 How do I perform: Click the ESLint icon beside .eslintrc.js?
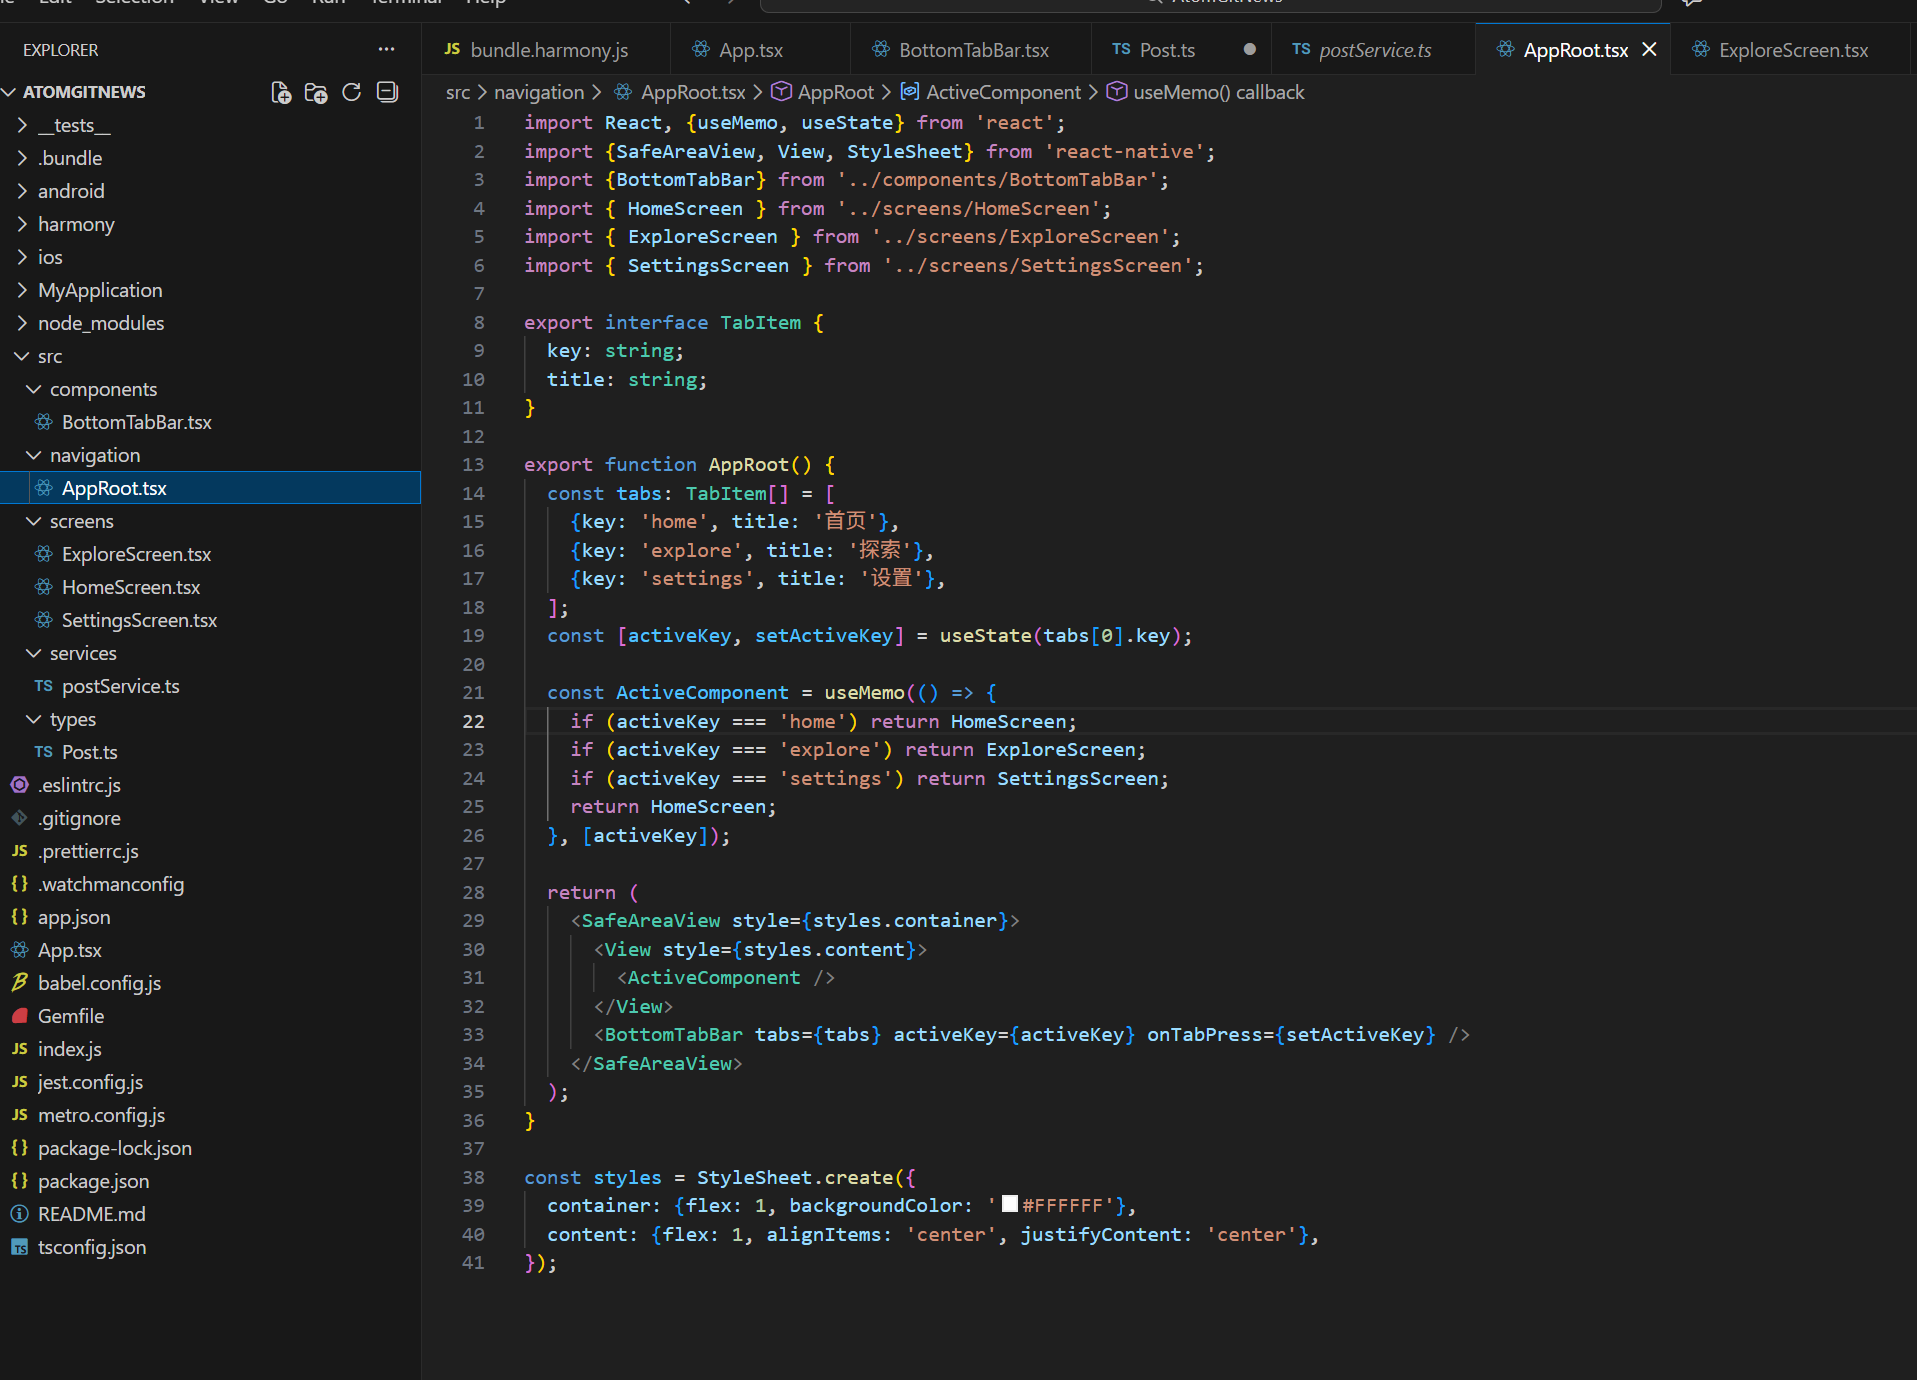[19, 785]
